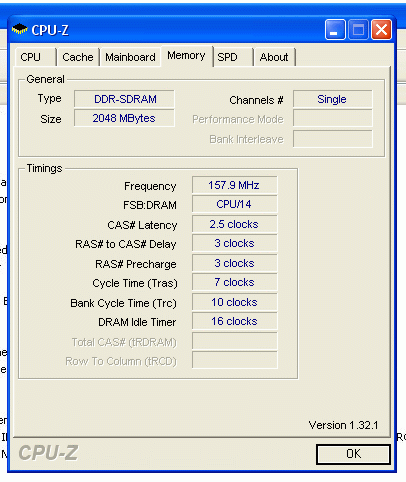Click the Frequency label
This screenshot has height=482, width=406.
click(150, 186)
